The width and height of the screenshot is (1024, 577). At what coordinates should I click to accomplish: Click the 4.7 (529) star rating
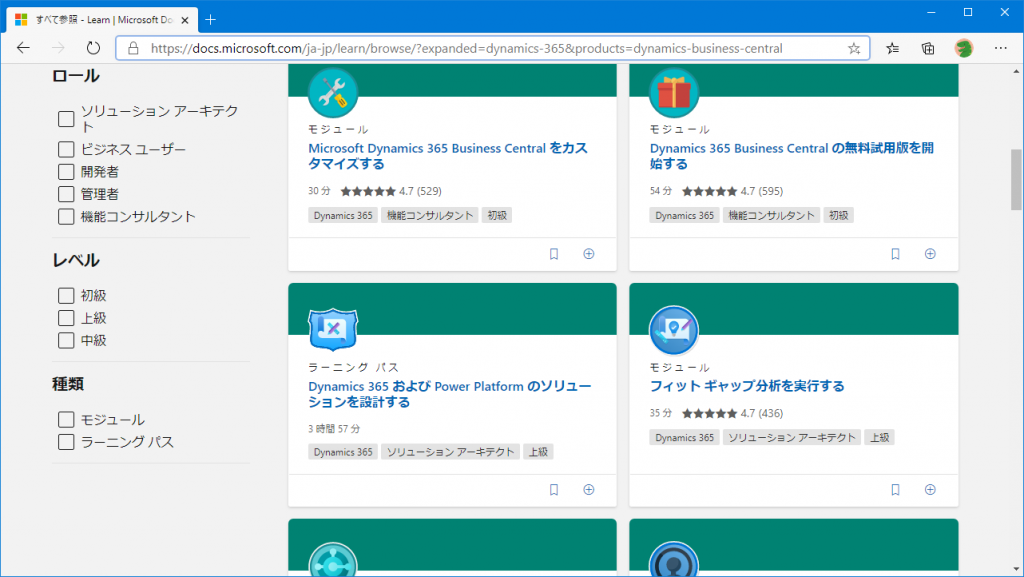click(391, 191)
